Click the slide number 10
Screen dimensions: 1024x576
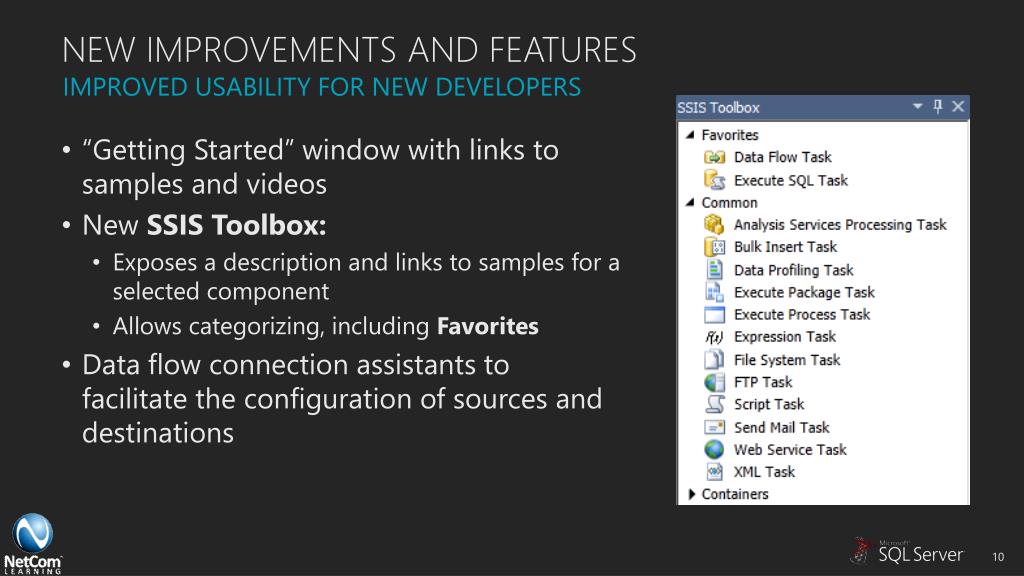[x=998, y=557]
